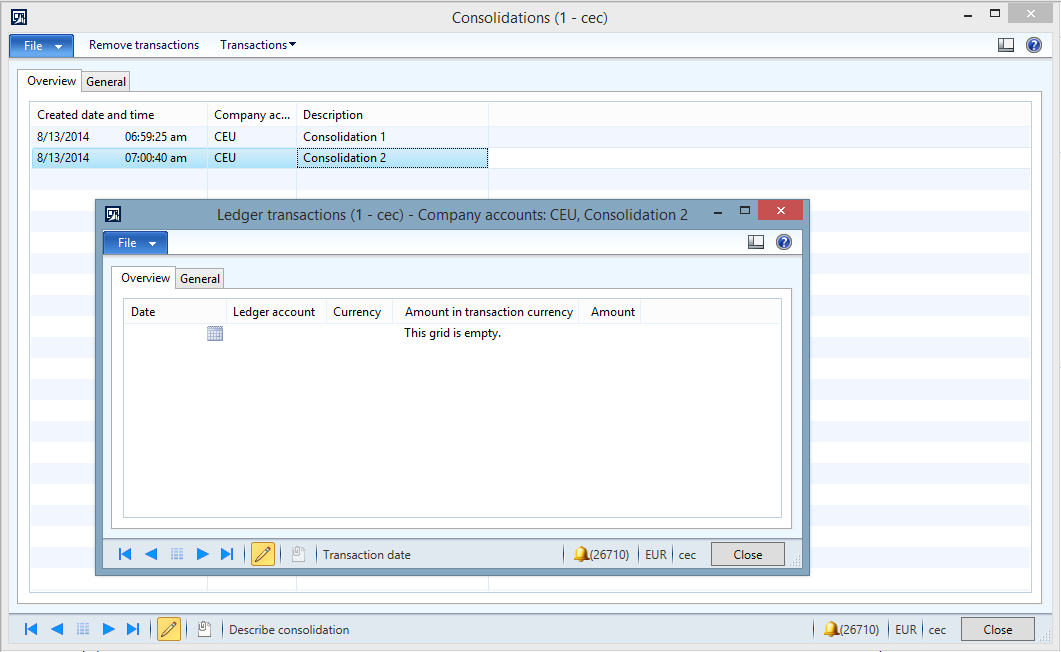Click Remove transactions in the toolbar
Screen dimensions: 1061x652
tap(144, 45)
